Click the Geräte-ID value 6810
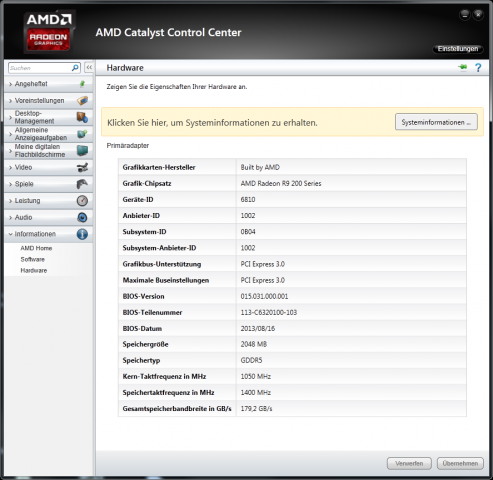 [248, 200]
